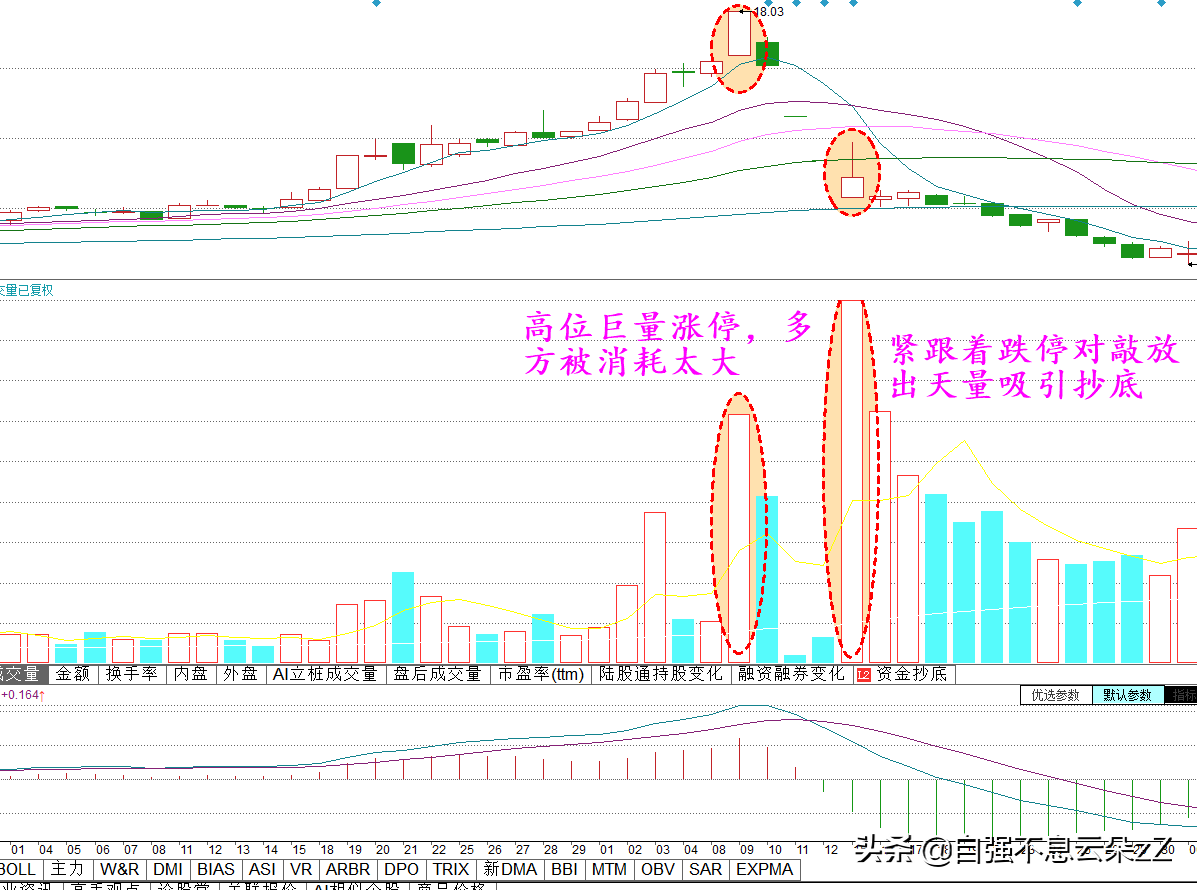Show the ARBR indicator

[348, 869]
